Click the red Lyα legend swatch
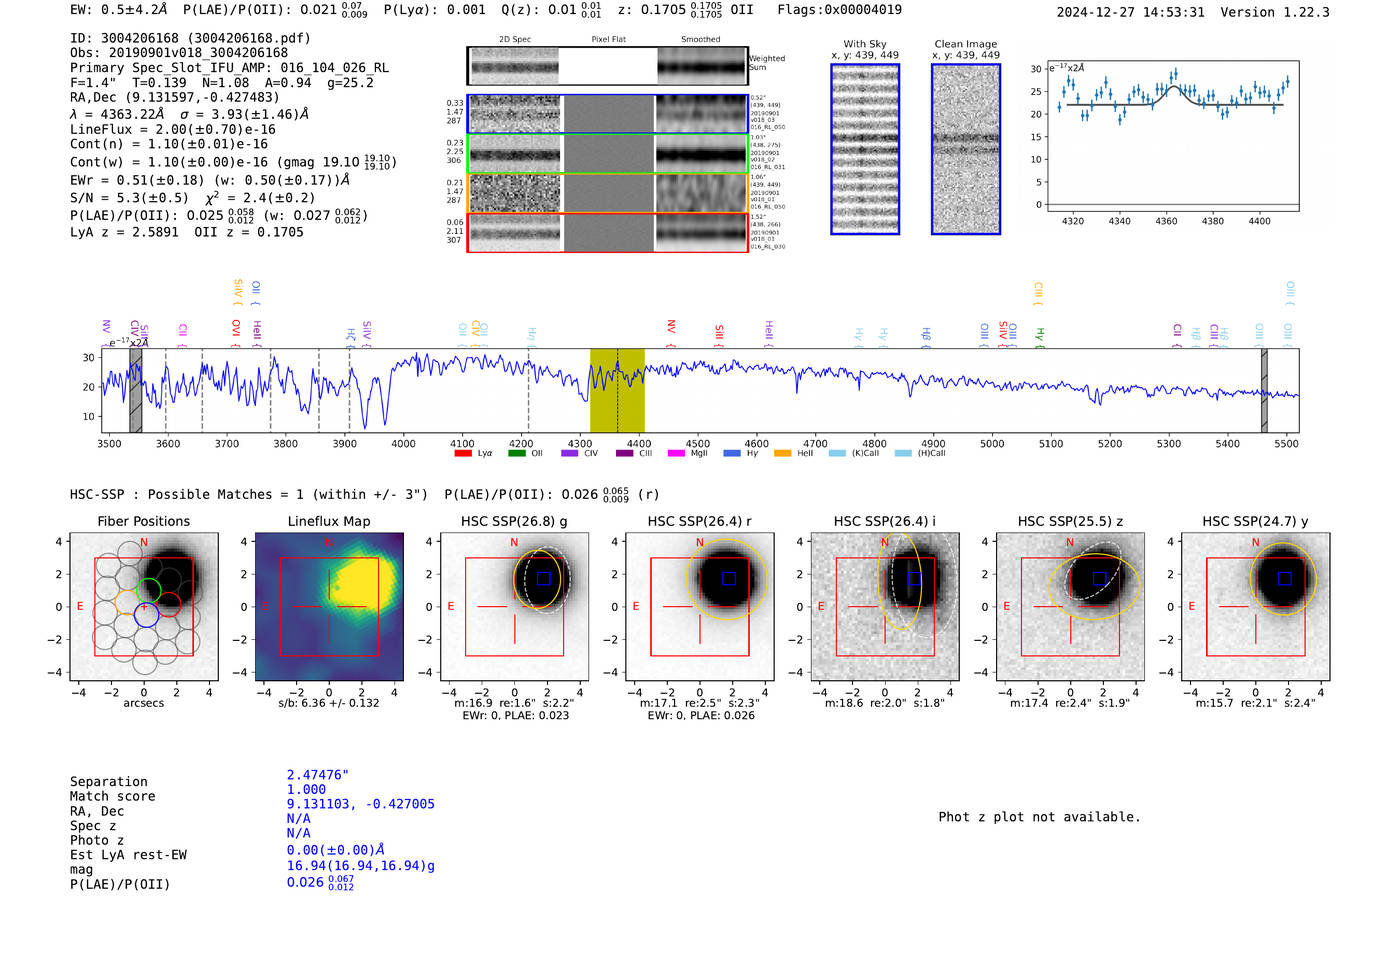 pos(463,453)
